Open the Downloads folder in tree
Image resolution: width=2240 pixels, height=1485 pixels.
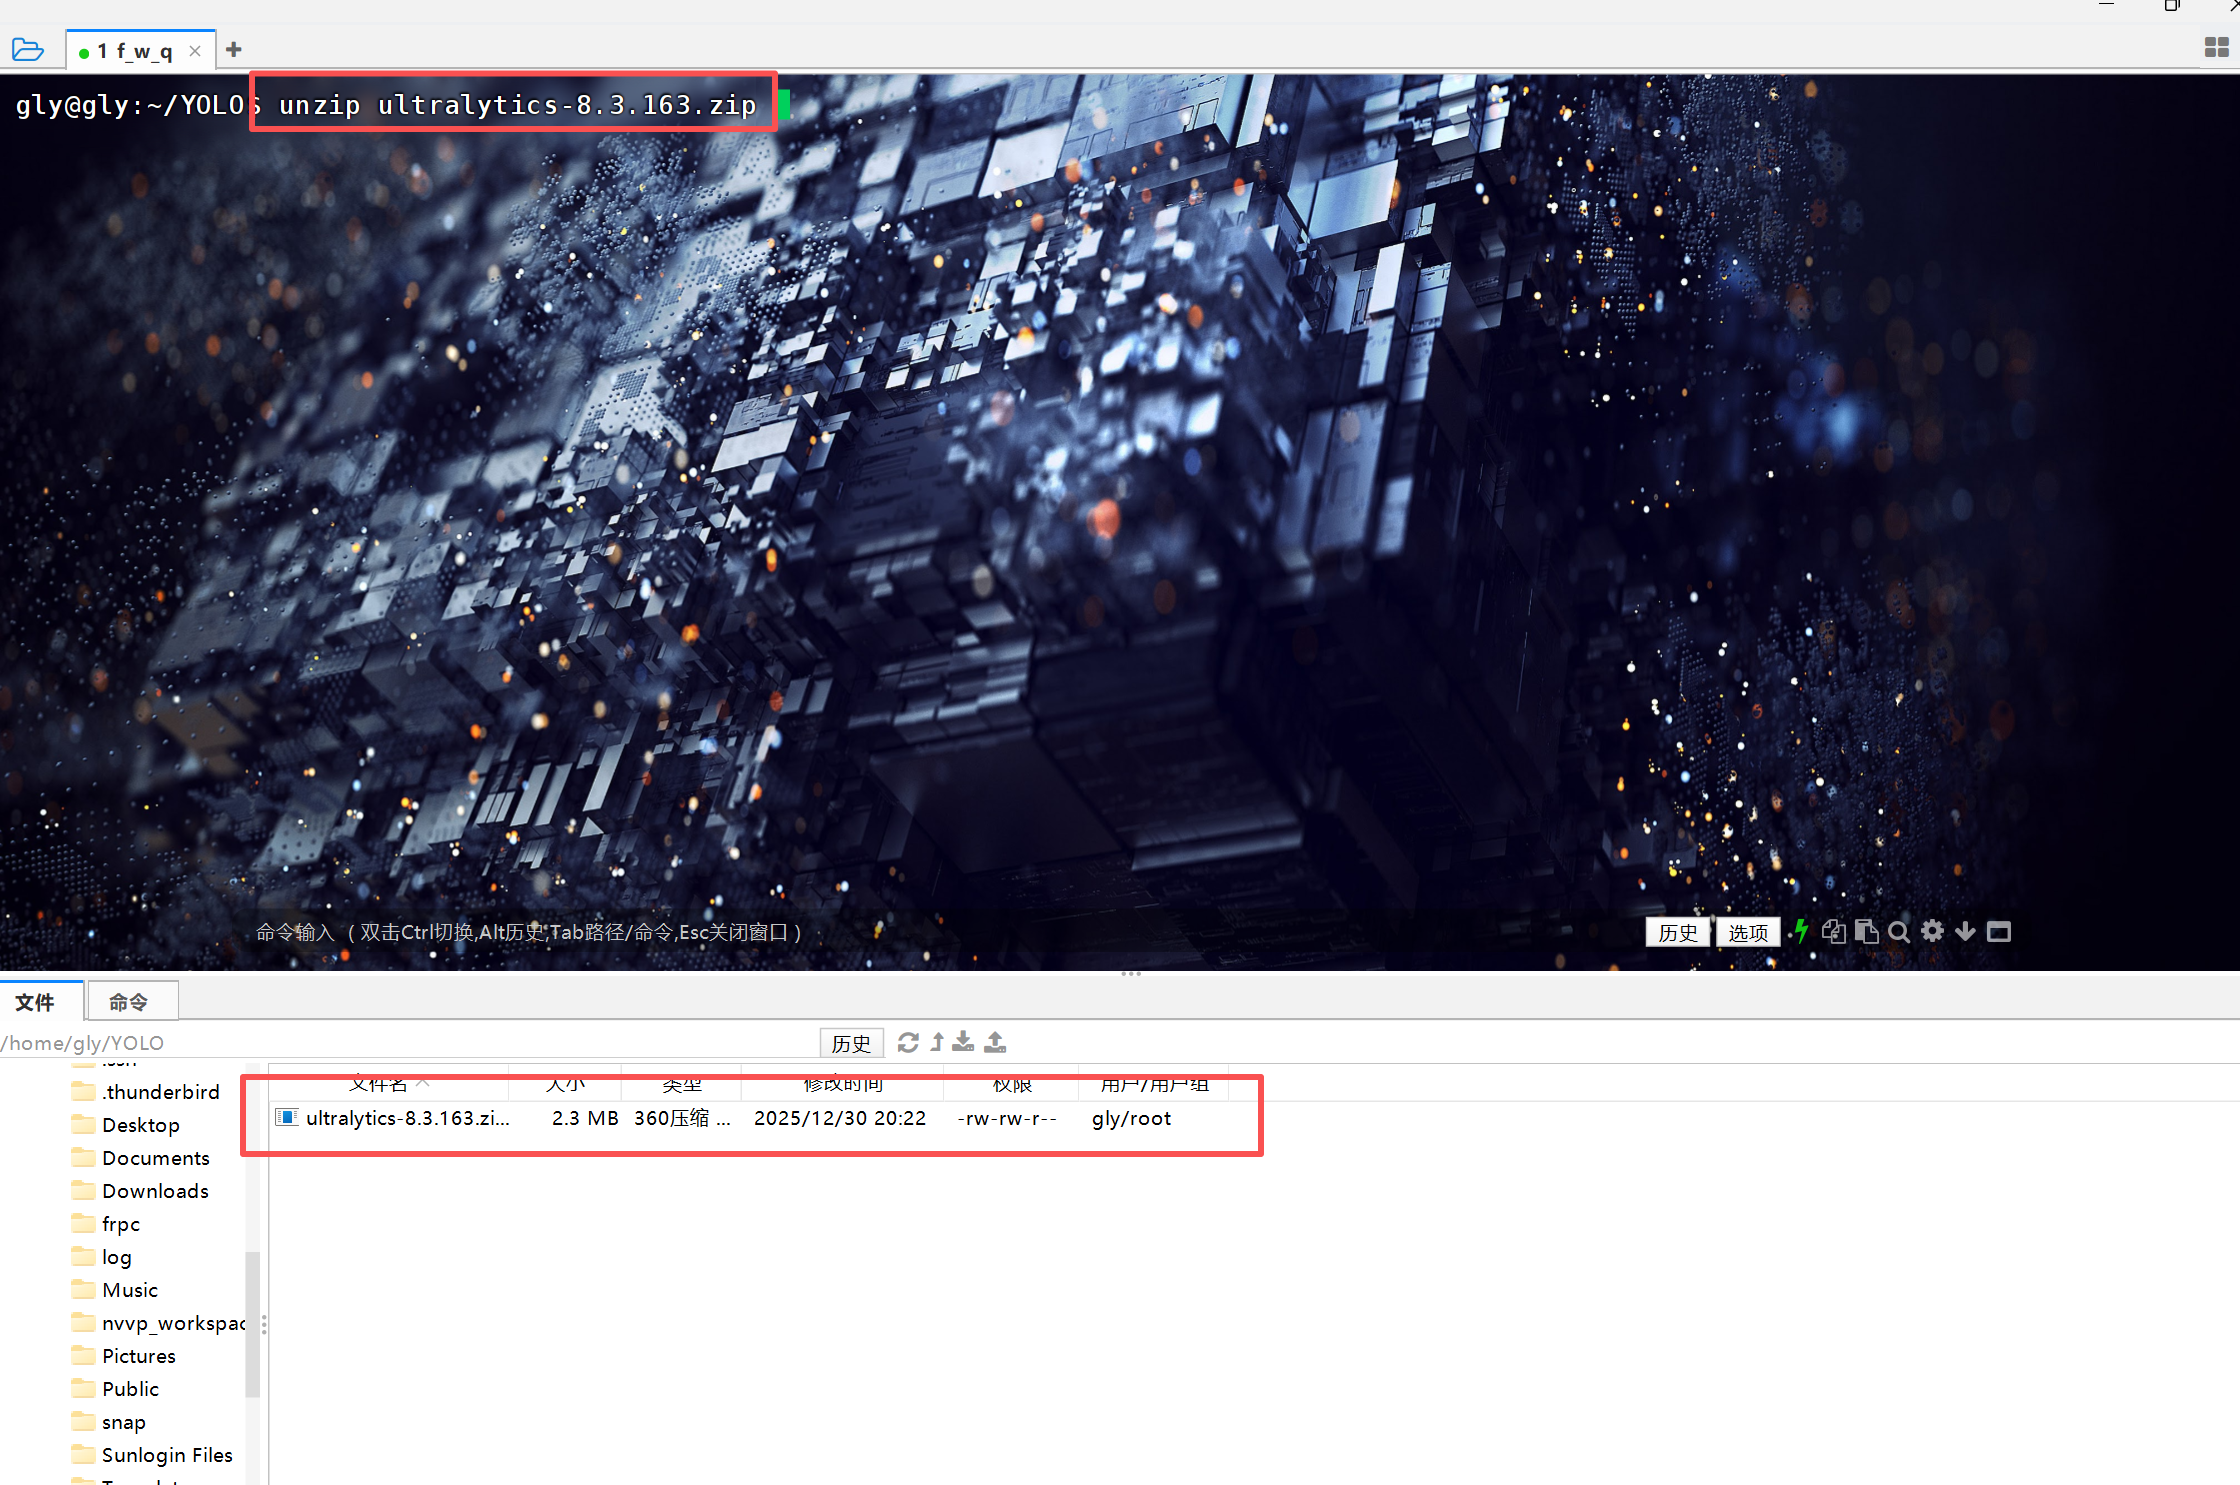point(155,1190)
